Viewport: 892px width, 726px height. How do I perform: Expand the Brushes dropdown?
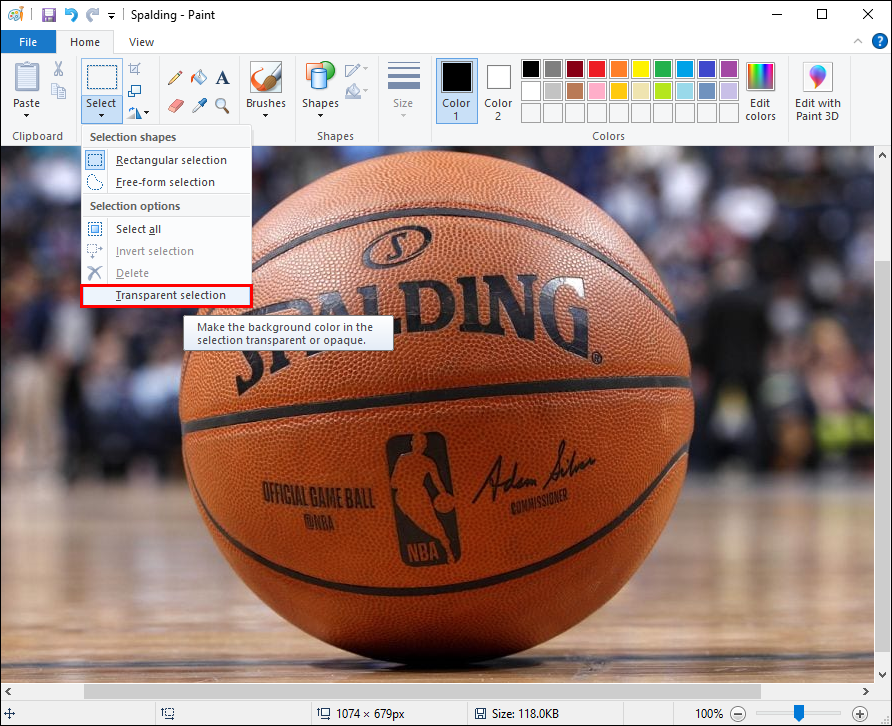coord(265,115)
